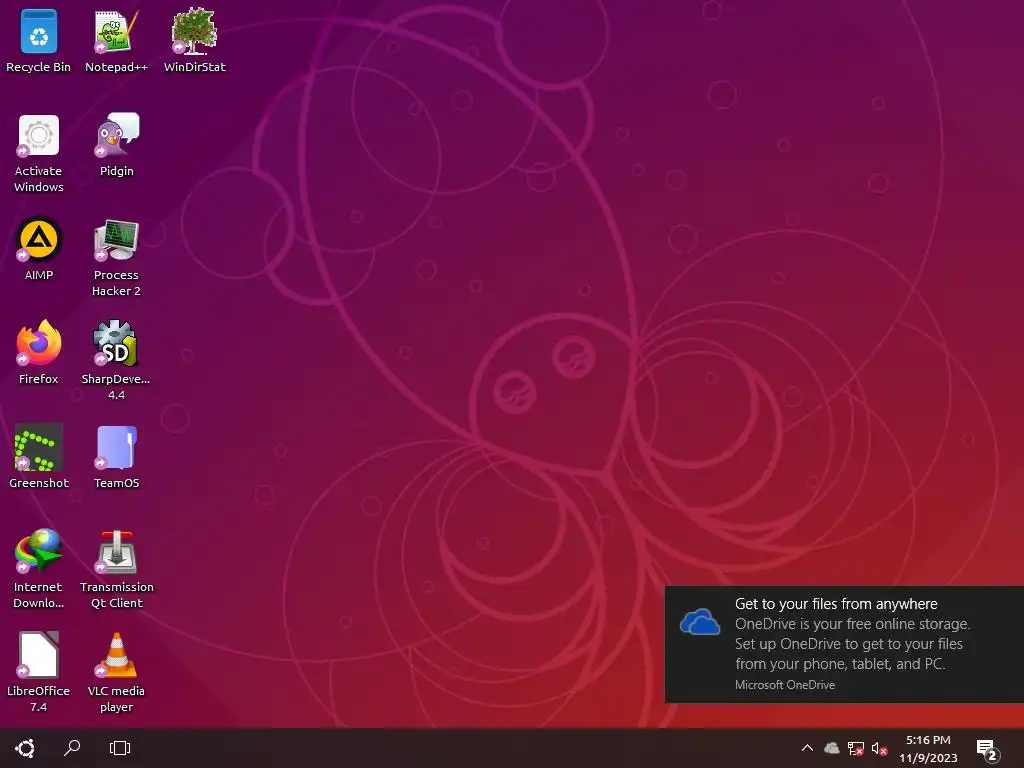Click the "Microsoft OneDrive" notification source label

(x=785, y=685)
